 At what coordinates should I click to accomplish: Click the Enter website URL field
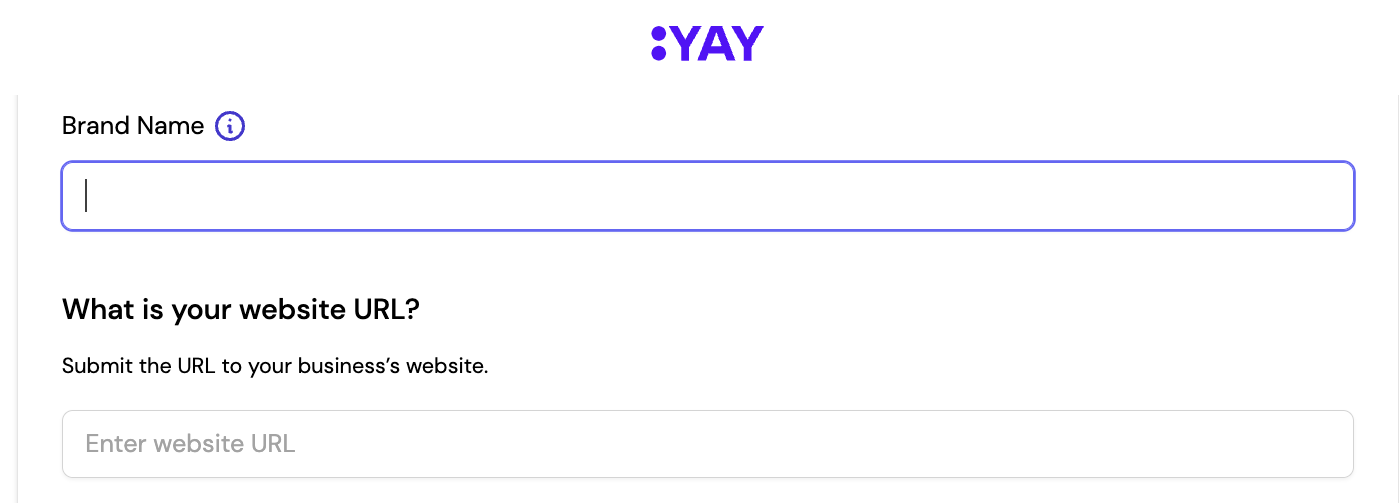[708, 443]
